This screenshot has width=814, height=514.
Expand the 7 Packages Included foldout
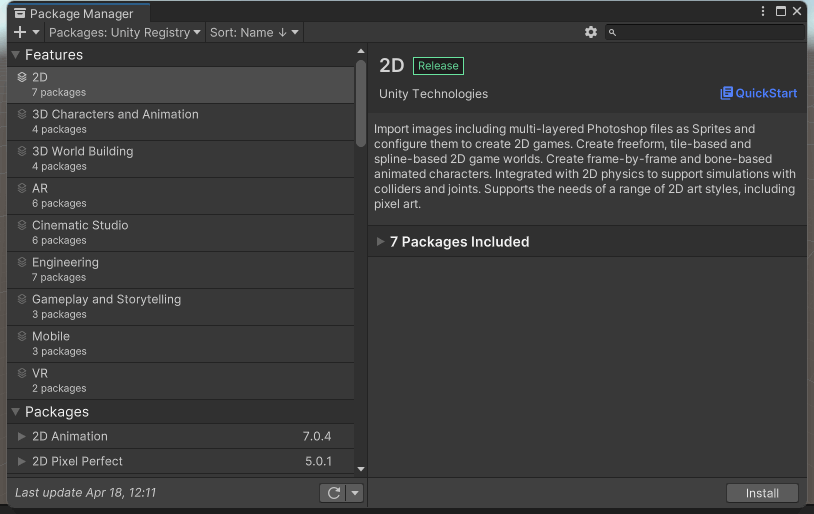(x=380, y=241)
